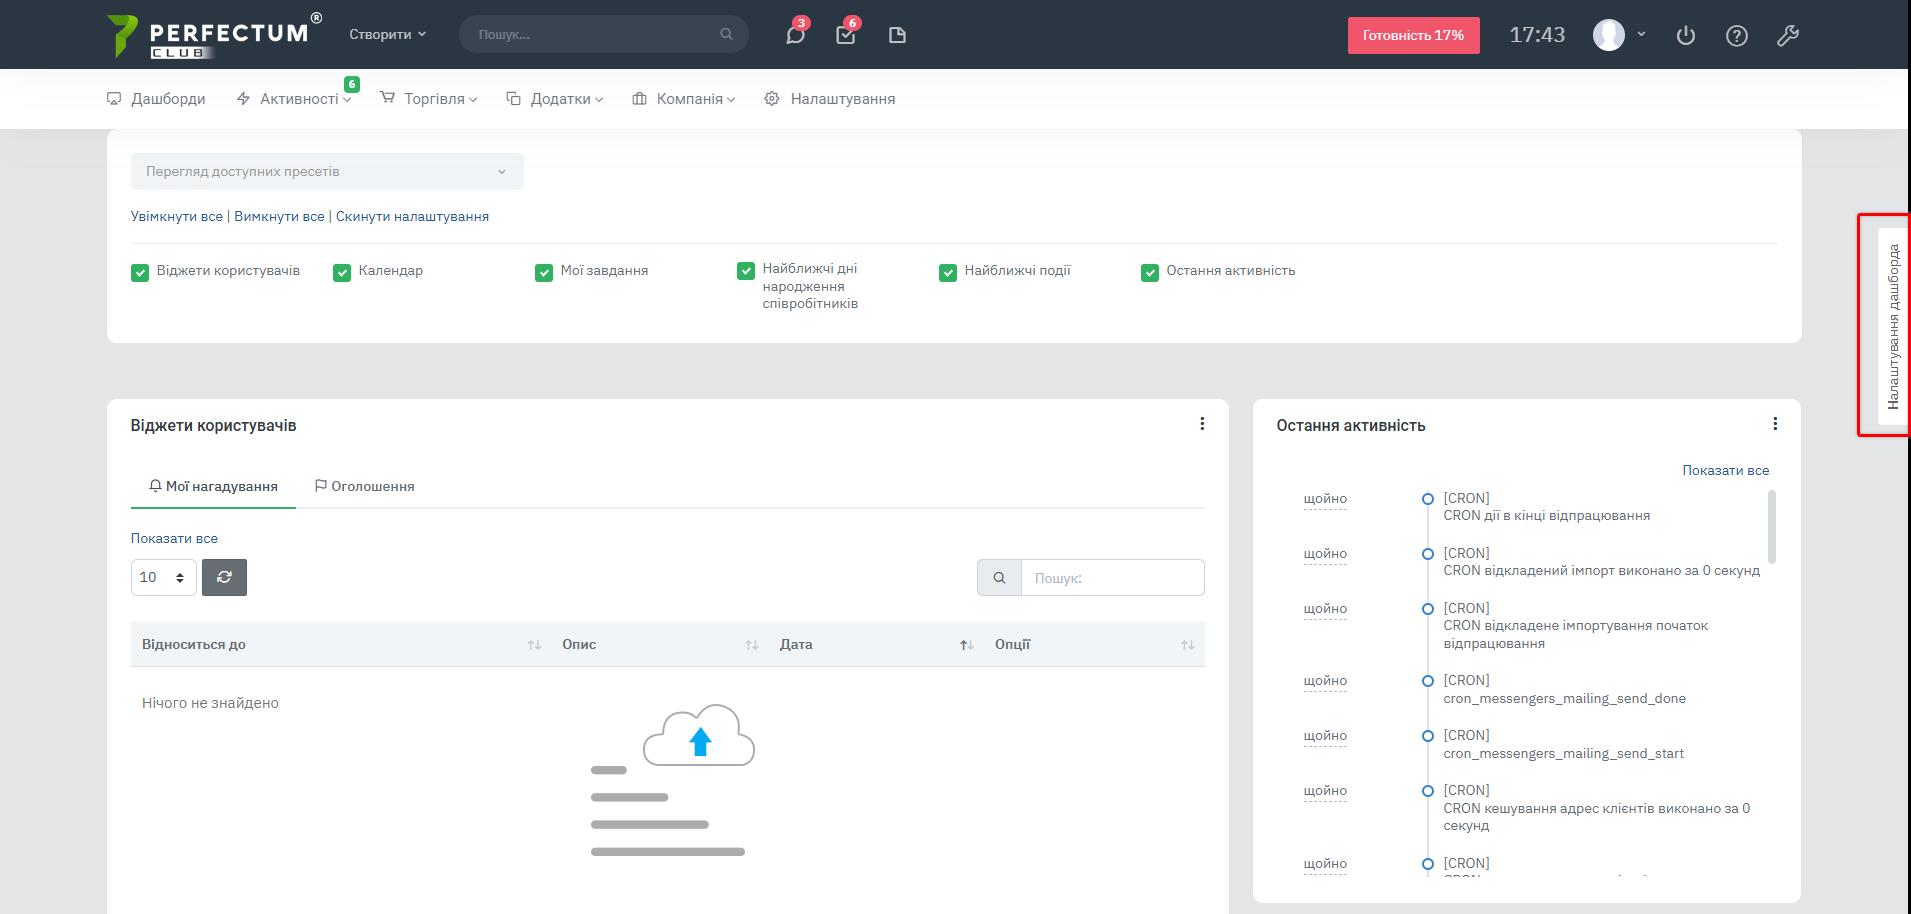Click the power logout icon
1911x914 pixels.
[1686, 35]
